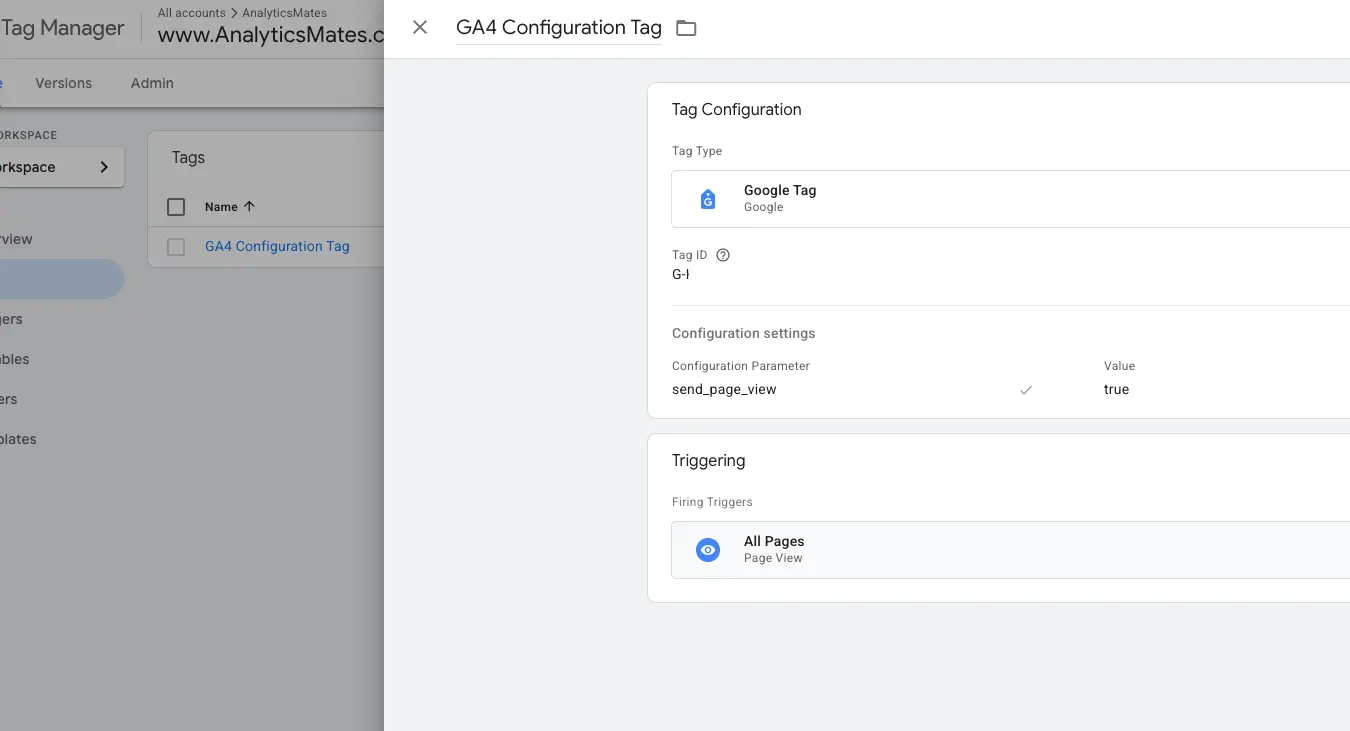Viewport: 1350px width, 731px height.
Task: Sort tags by the Name column
Action: (x=221, y=207)
